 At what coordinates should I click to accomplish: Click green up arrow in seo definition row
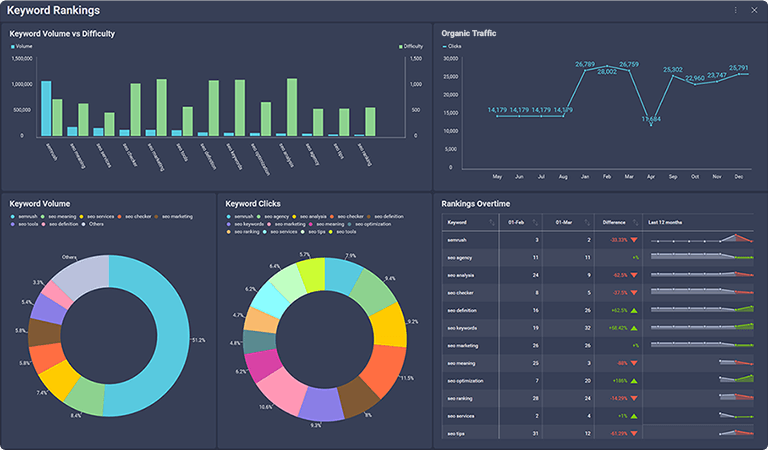[634, 310]
